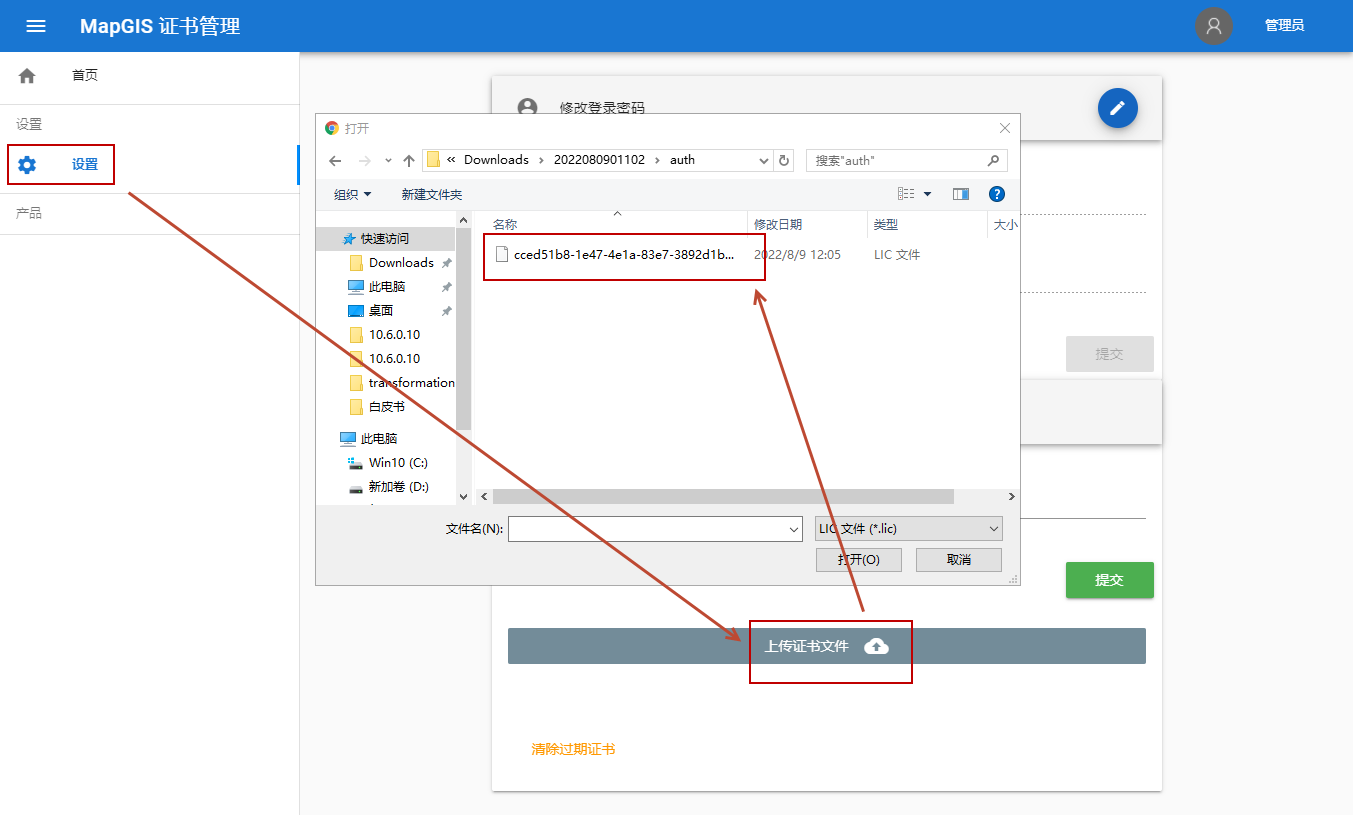Viewport: 1353px width, 815px height.
Task: Click the green 提交 button
Action: coord(1109,580)
